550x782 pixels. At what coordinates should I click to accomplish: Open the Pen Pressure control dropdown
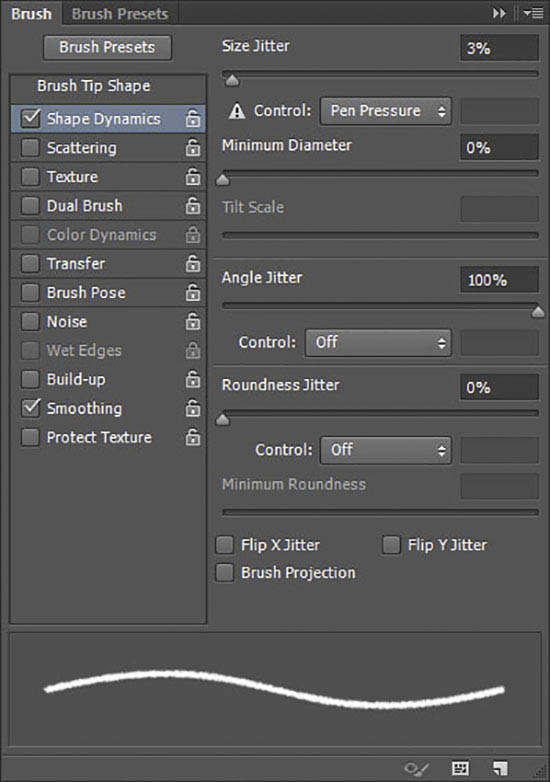[x=385, y=111]
